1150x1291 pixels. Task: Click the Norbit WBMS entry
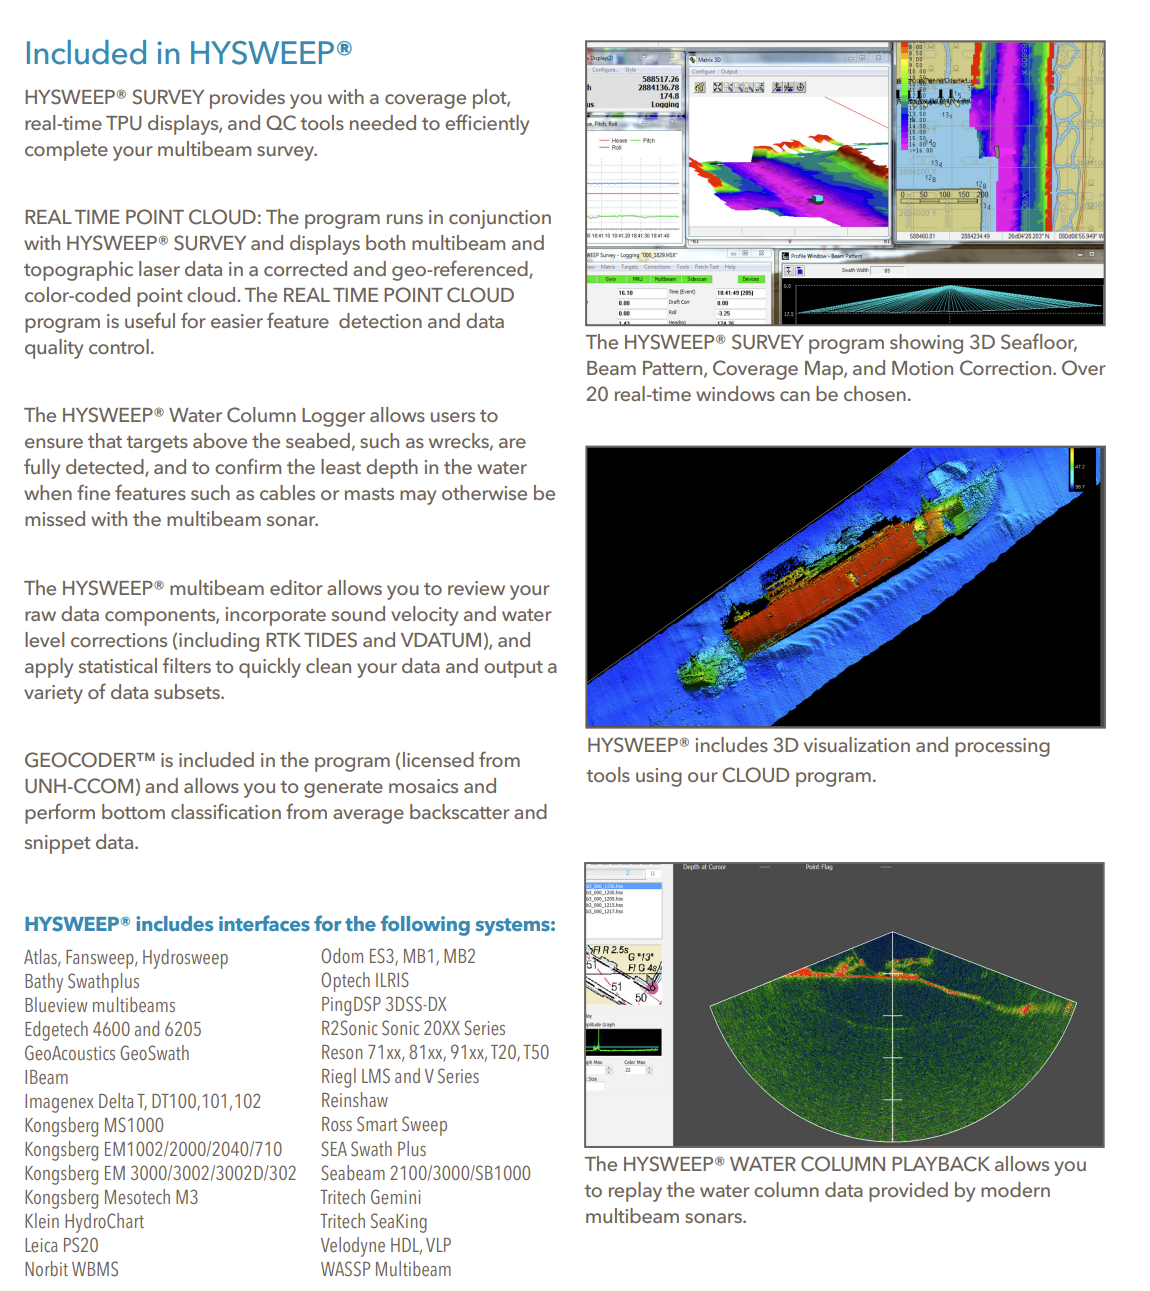pyautogui.click(x=72, y=1269)
